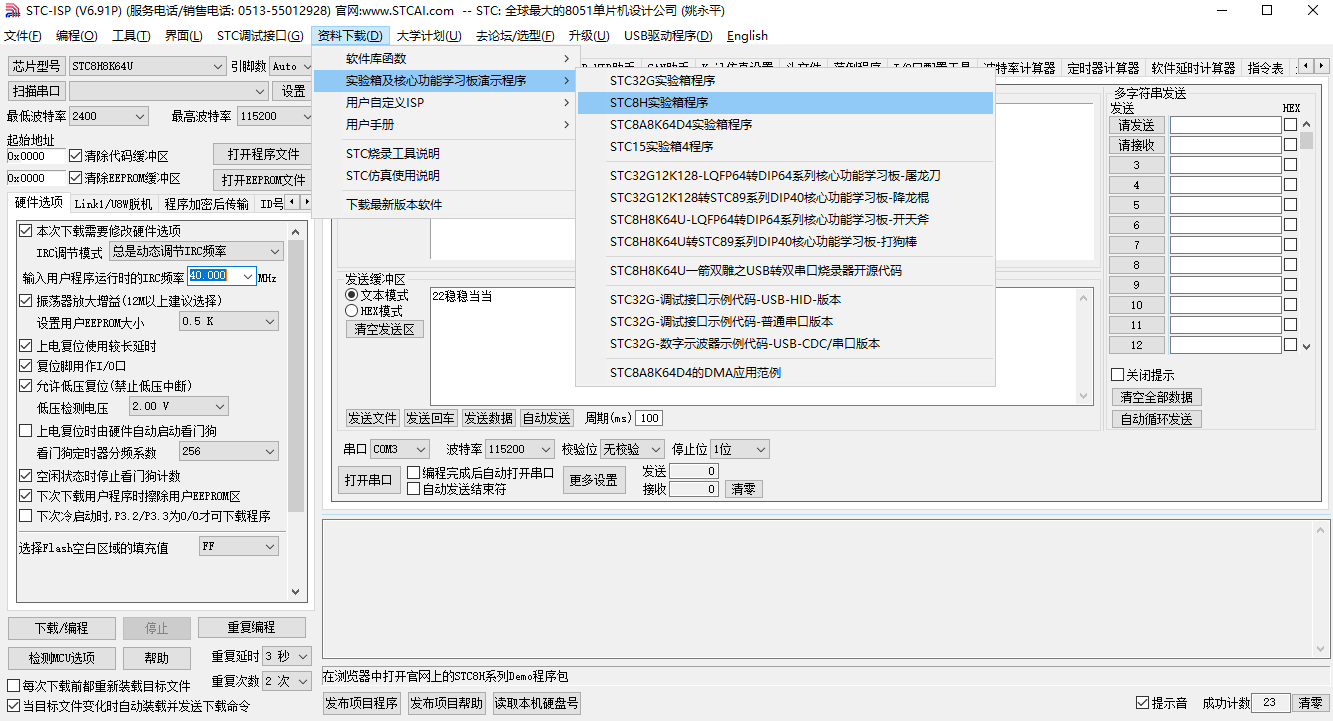Screen dimensions: 1333x721
Task: Click the 清零 button beside 成功计数
Action: [1311, 703]
